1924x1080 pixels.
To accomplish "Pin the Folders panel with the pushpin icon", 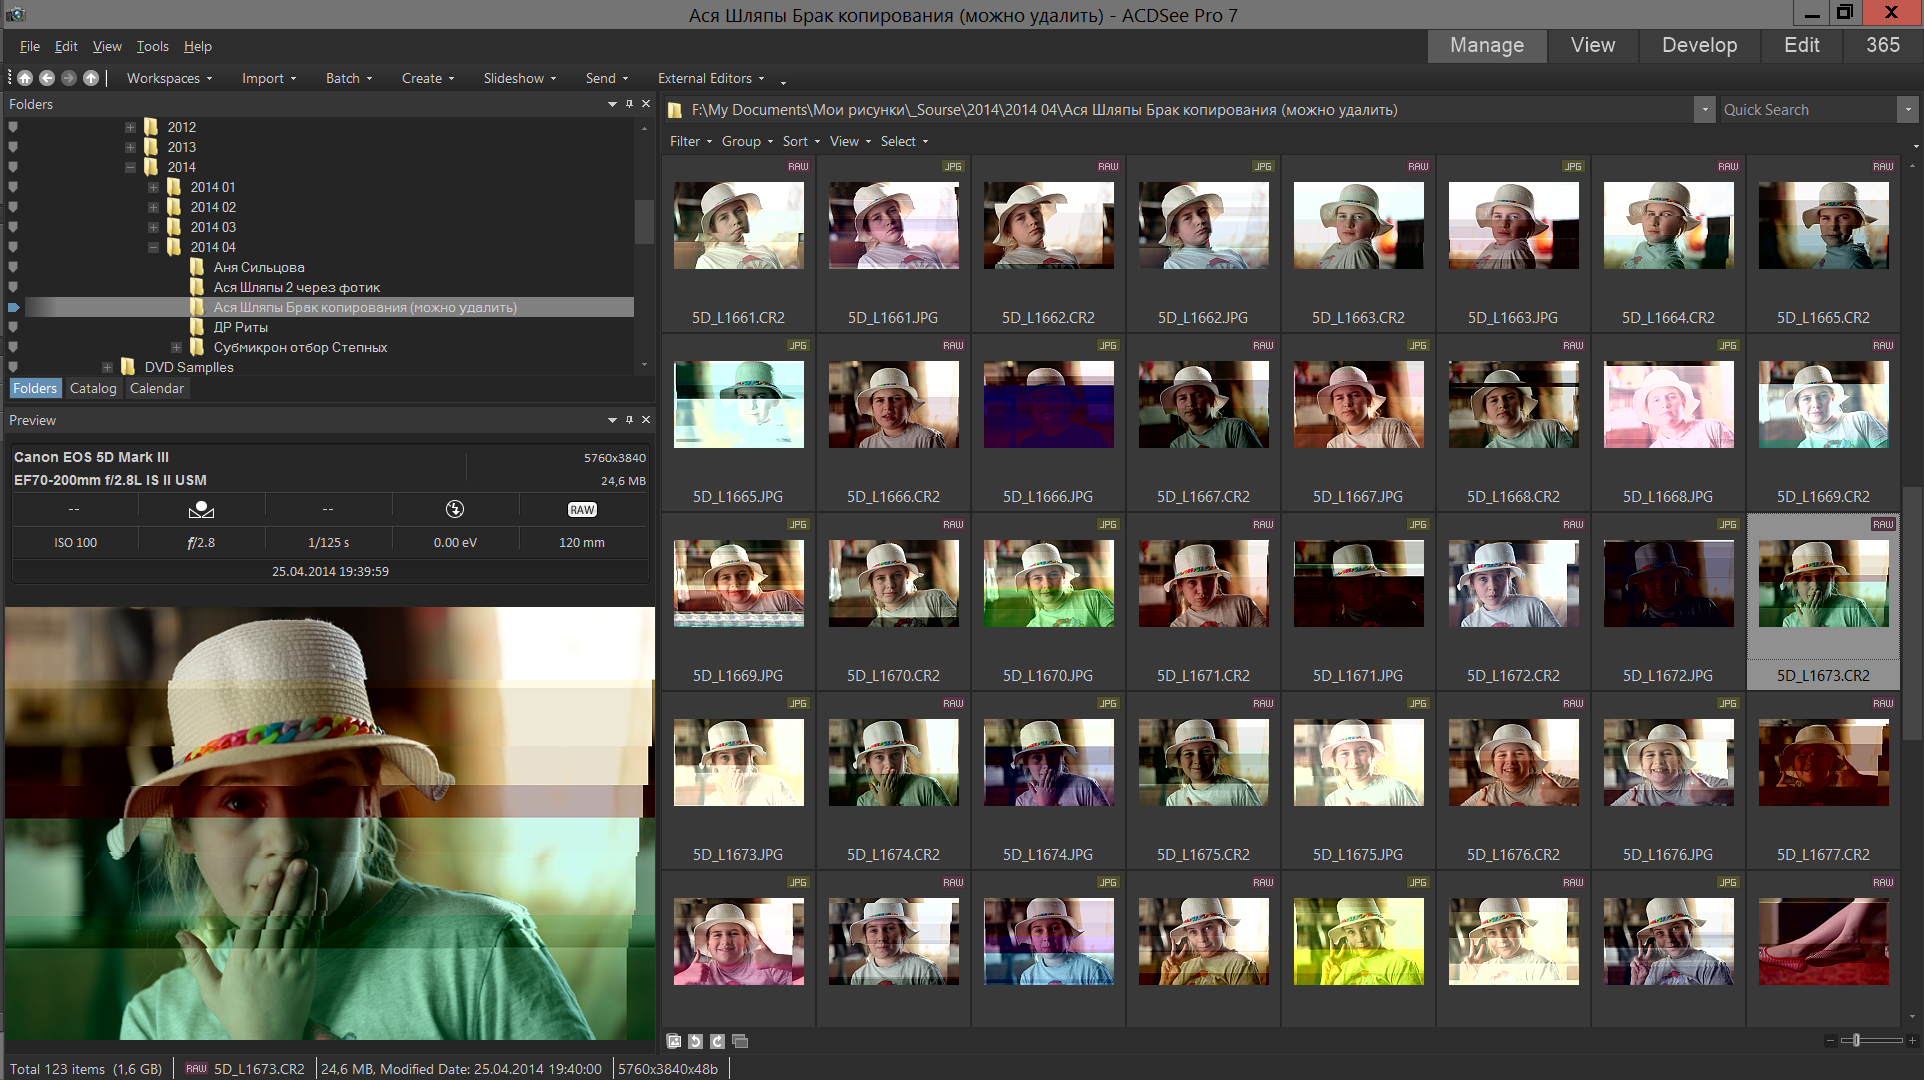I will (x=629, y=104).
